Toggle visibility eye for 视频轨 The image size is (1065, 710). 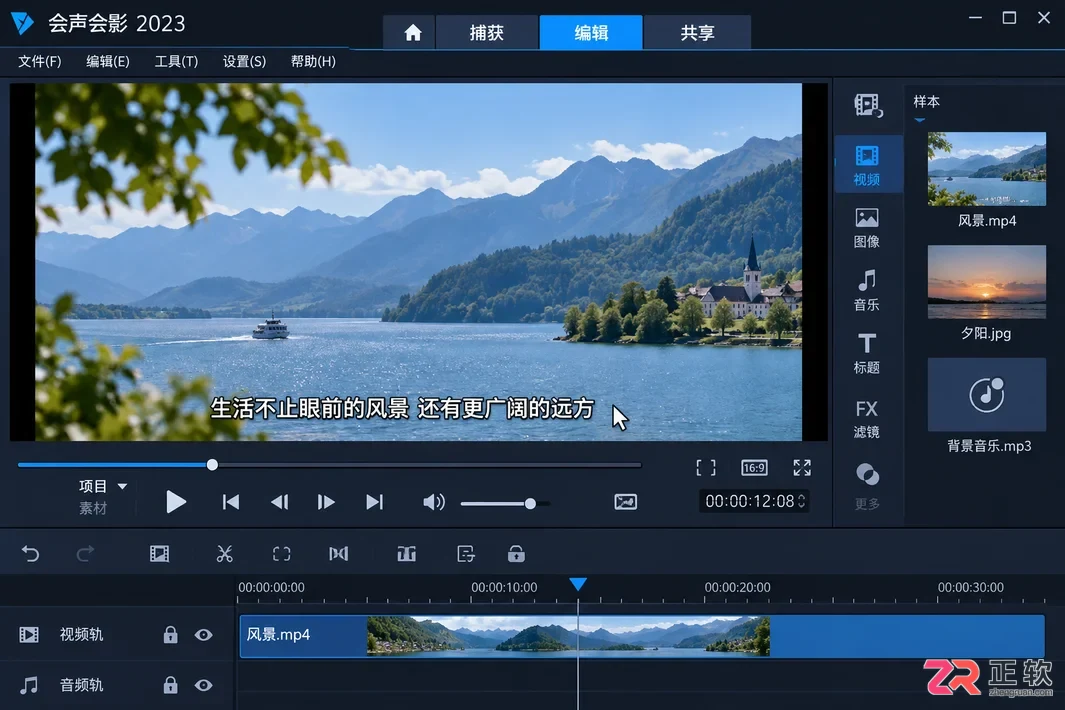(x=203, y=635)
